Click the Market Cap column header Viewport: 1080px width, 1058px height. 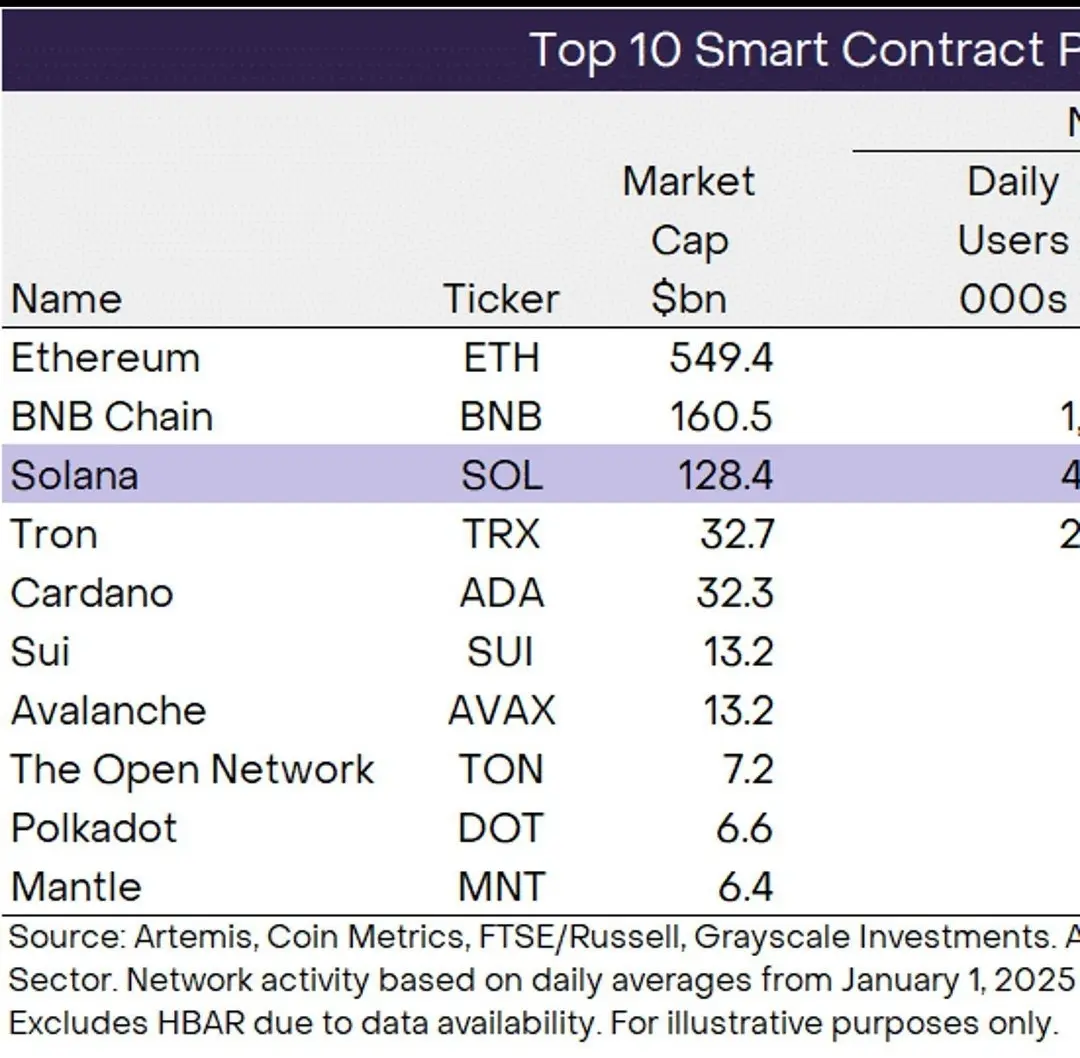pyautogui.click(x=689, y=240)
